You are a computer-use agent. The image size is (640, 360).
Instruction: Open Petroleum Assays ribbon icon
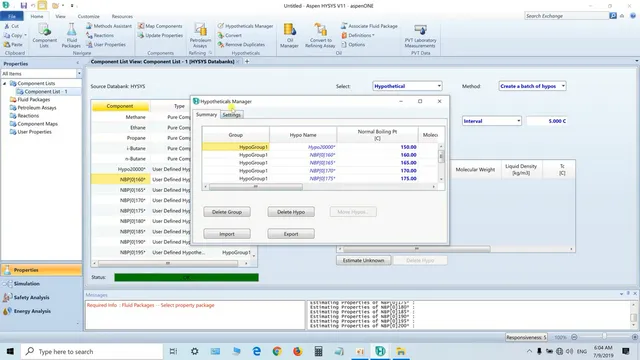(200, 36)
